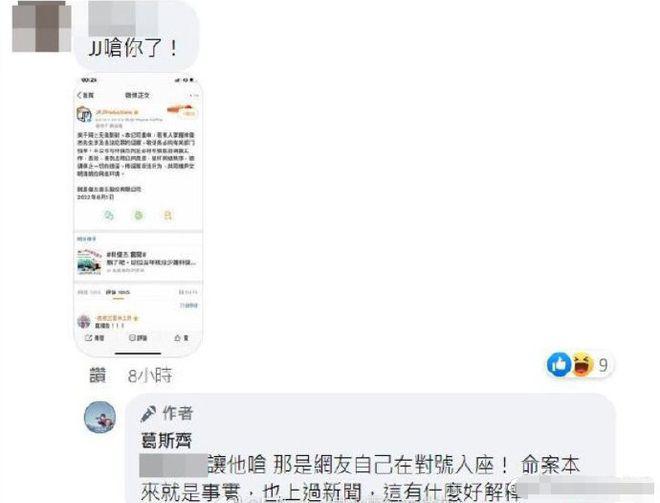Select the comments tab in the Weibo post

point(118,292)
